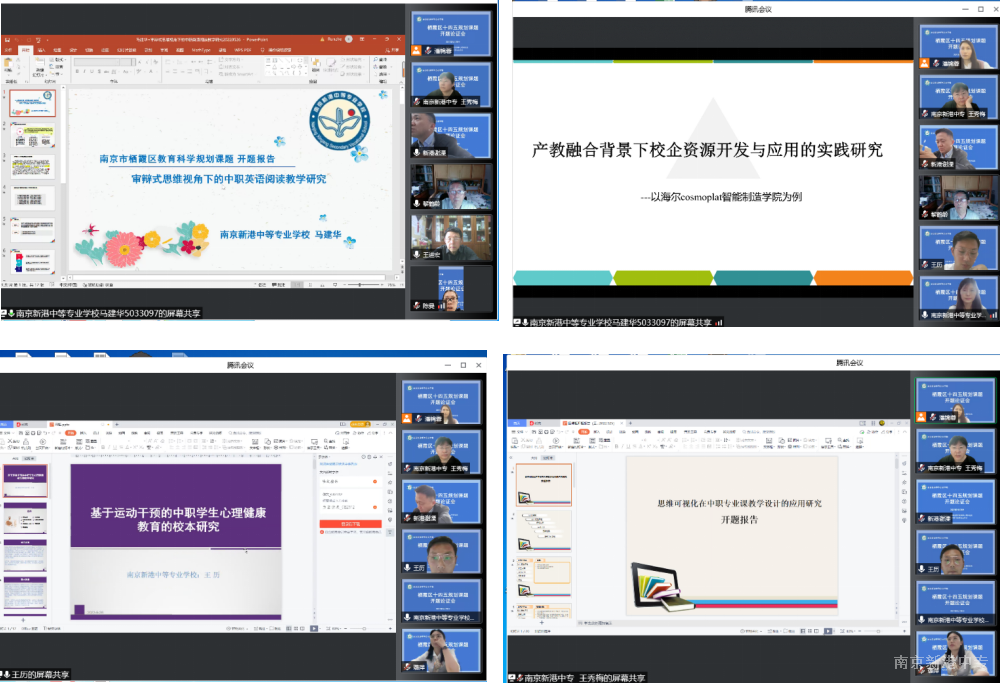Switch to the 开始 tab in PowerPoint ribbon
Screen dimensions: 1000x683
(26, 50)
